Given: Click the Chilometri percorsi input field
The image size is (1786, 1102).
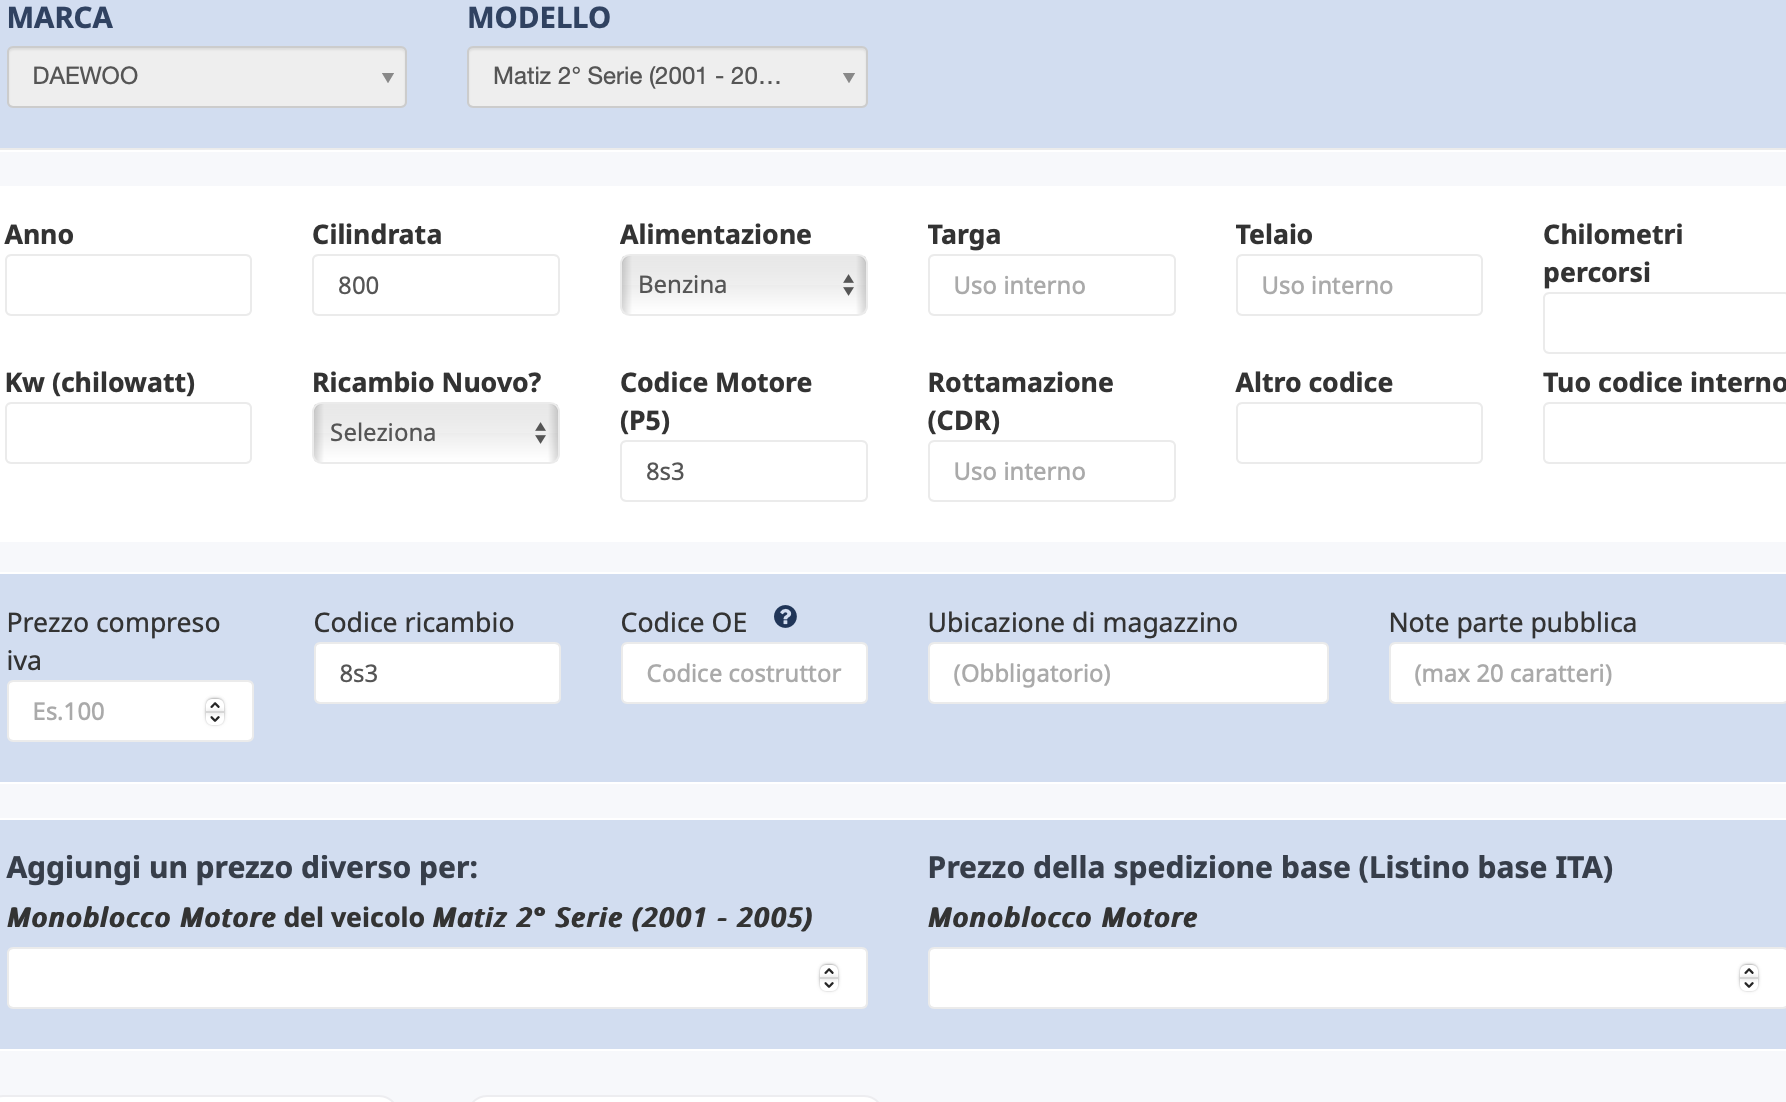Looking at the screenshot, I should click(1665, 323).
